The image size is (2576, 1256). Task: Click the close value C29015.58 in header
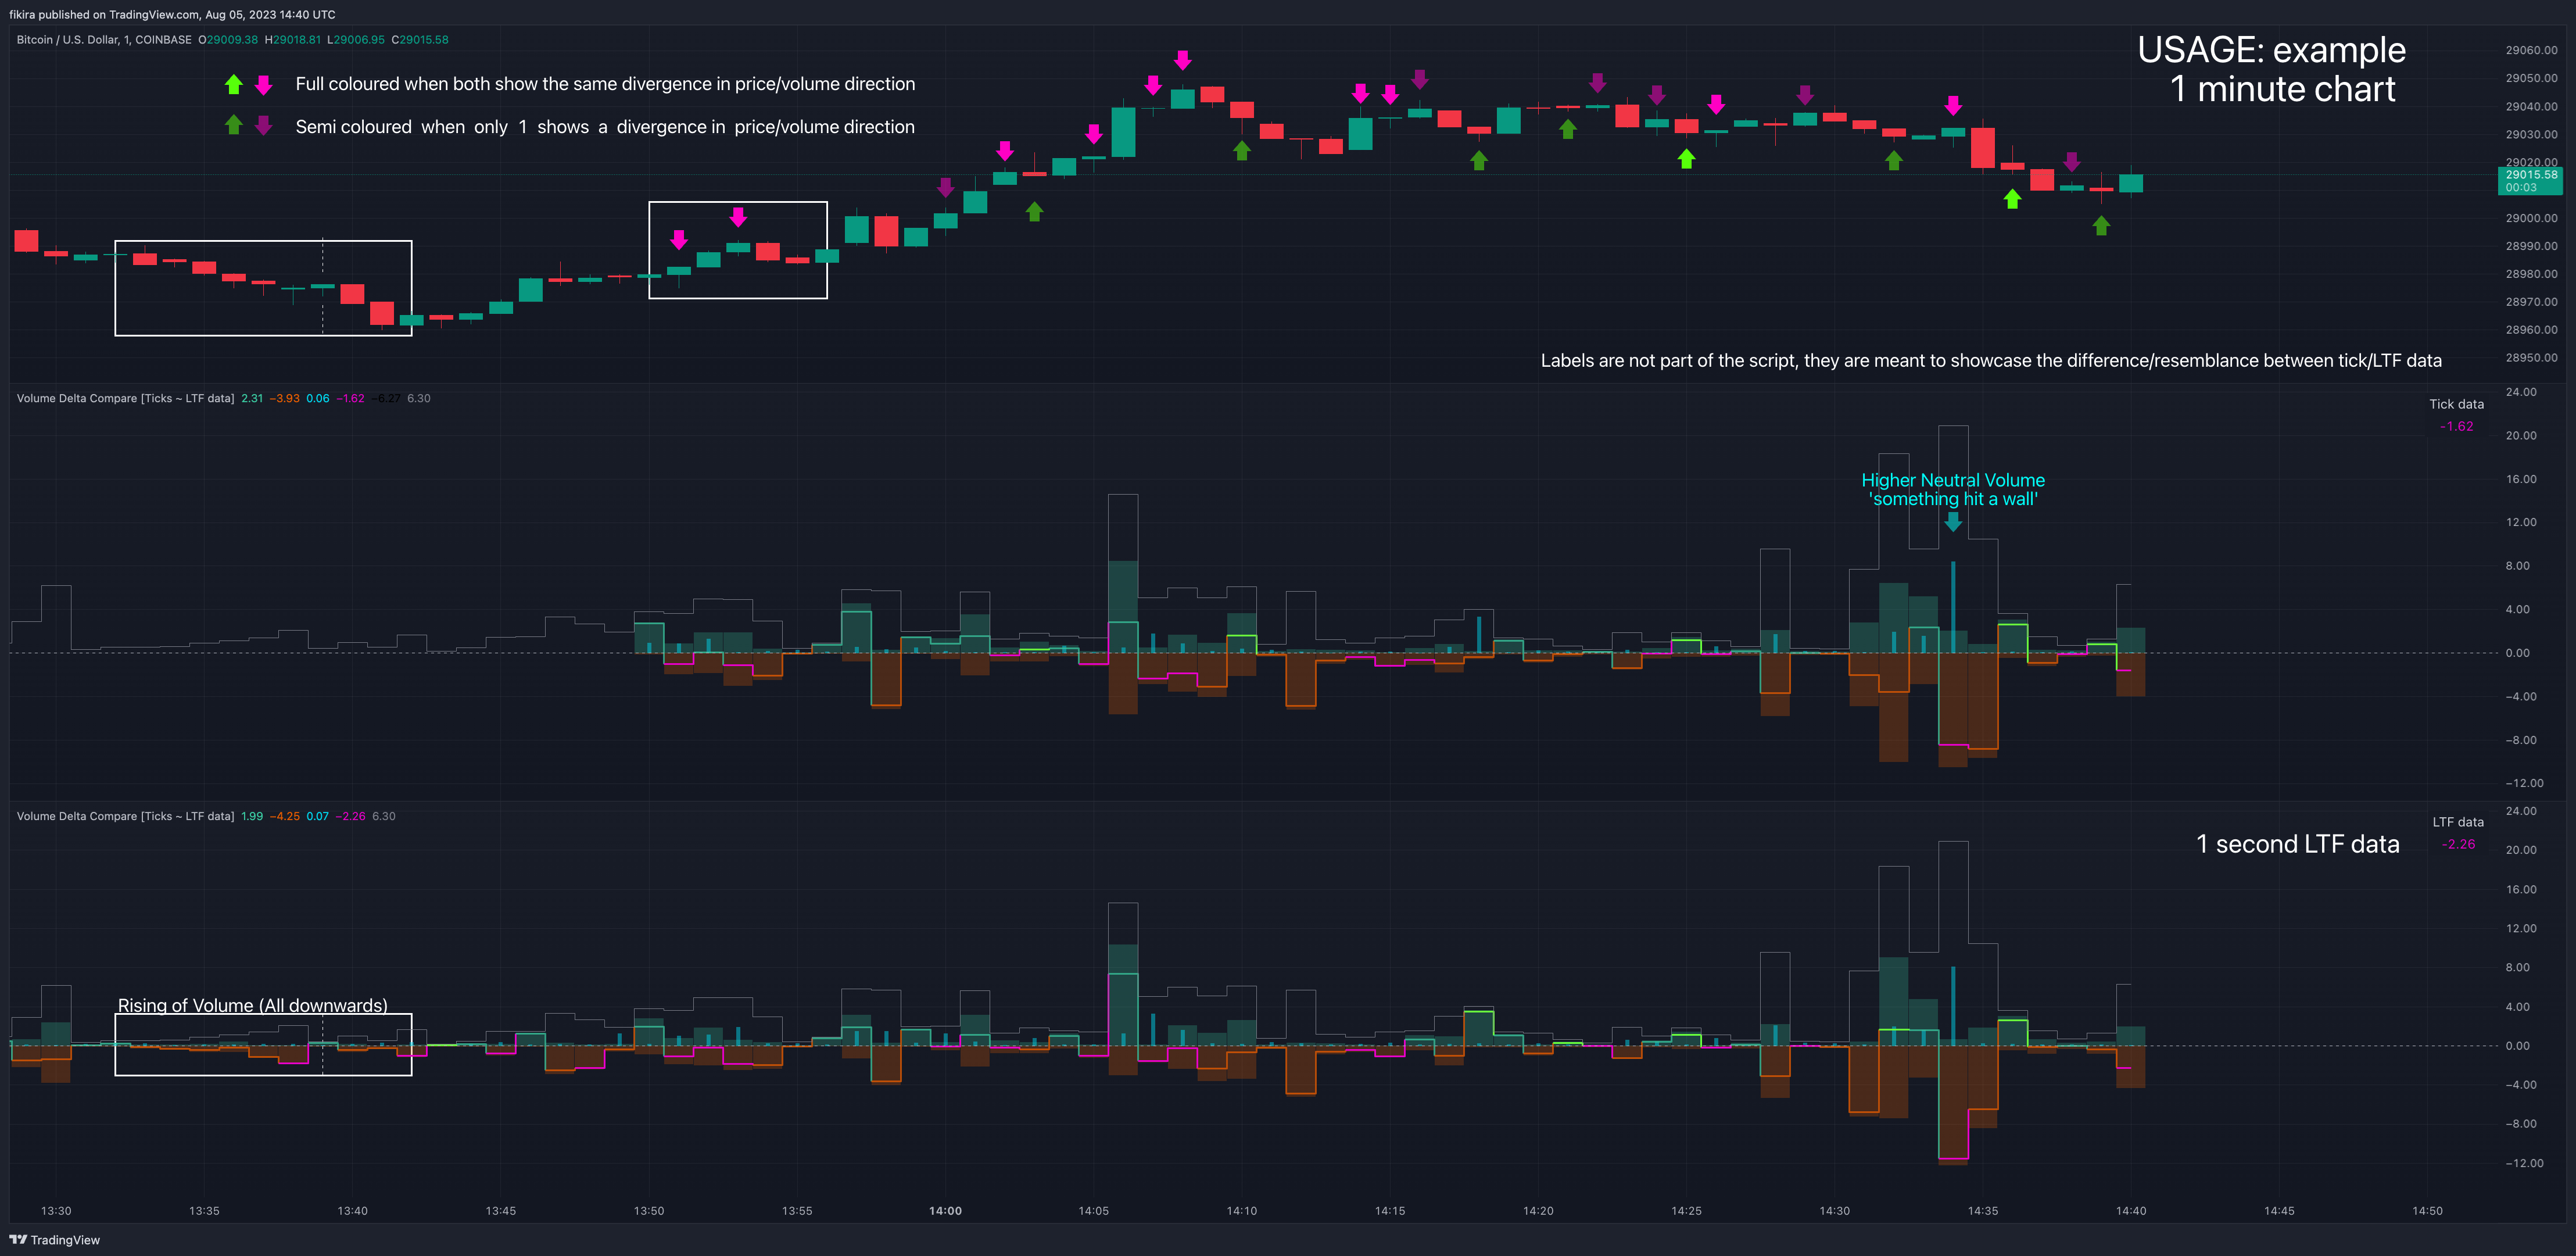pyautogui.click(x=420, y=40)
